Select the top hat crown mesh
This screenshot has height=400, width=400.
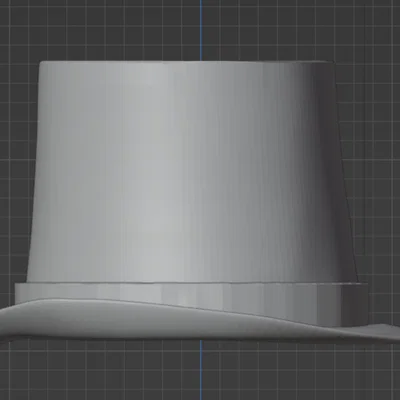[192, 172]
